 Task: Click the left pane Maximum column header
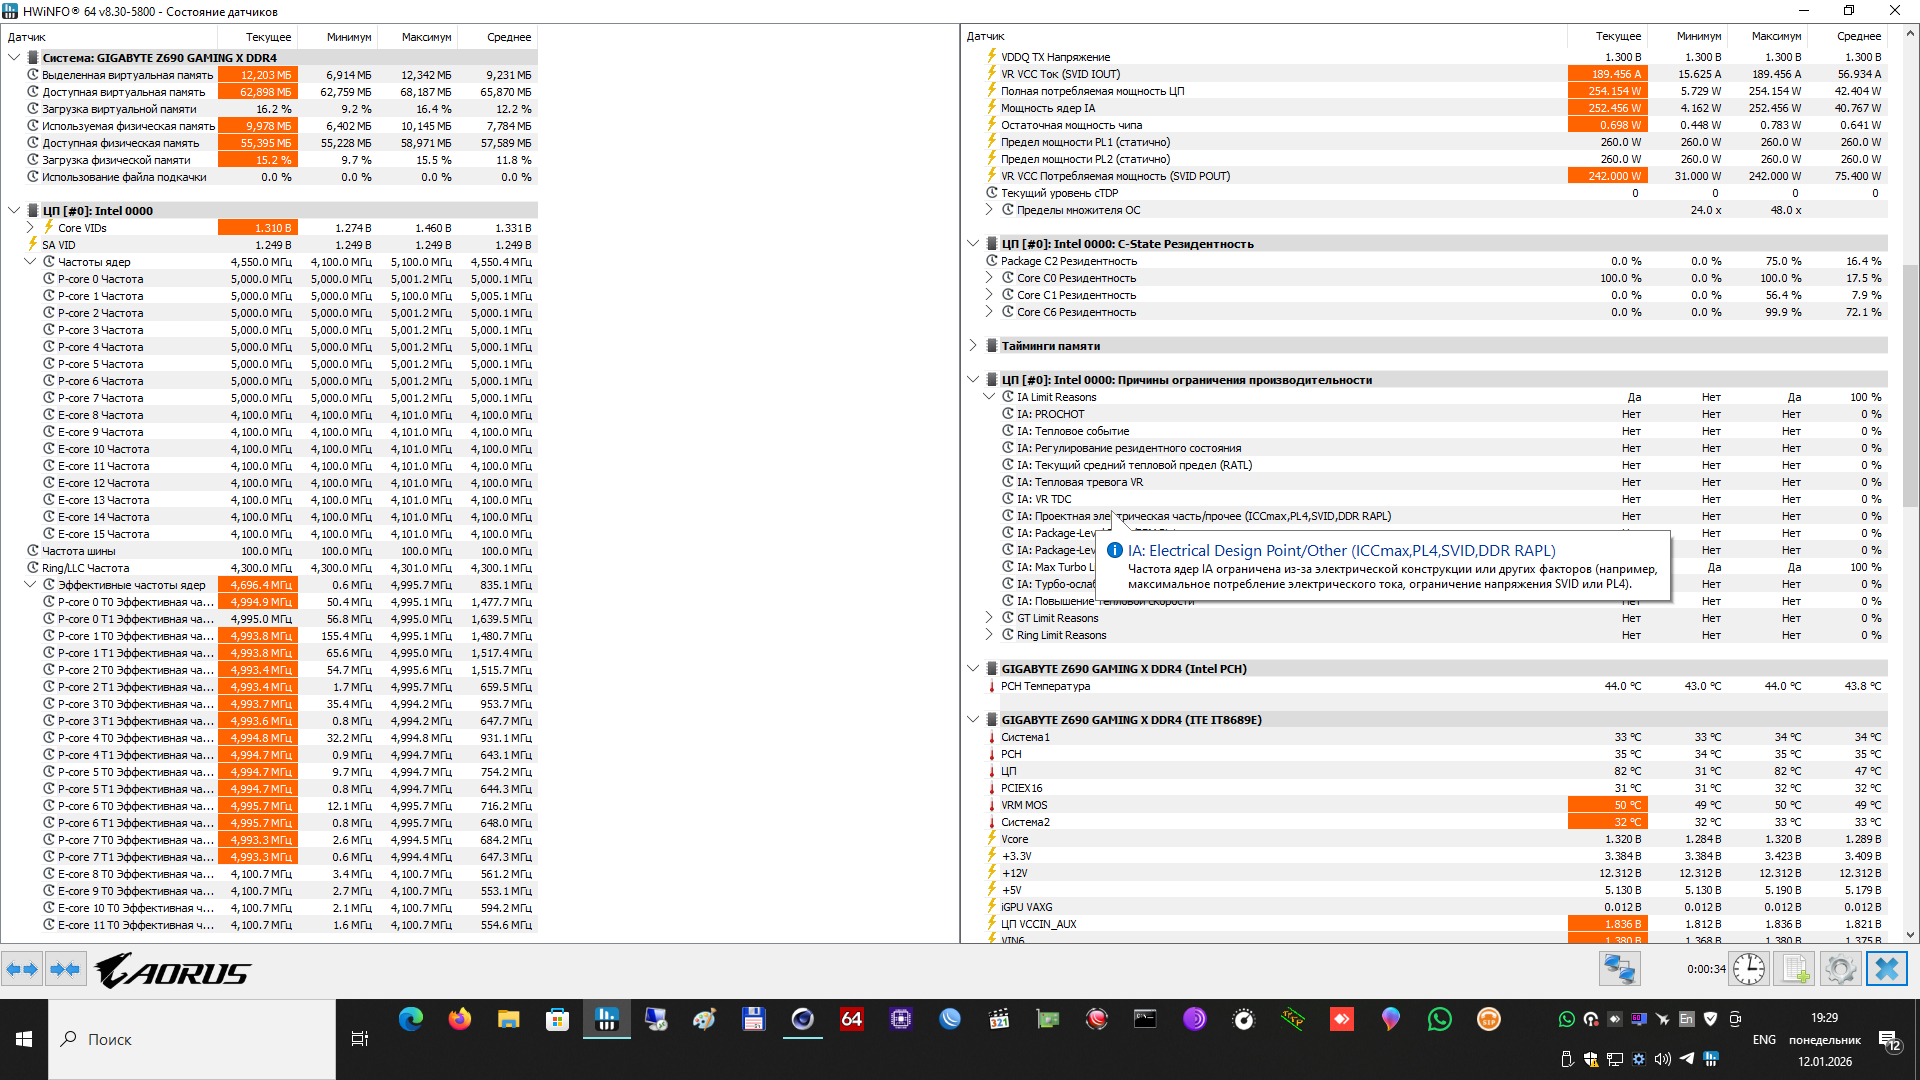pos(426,37)
